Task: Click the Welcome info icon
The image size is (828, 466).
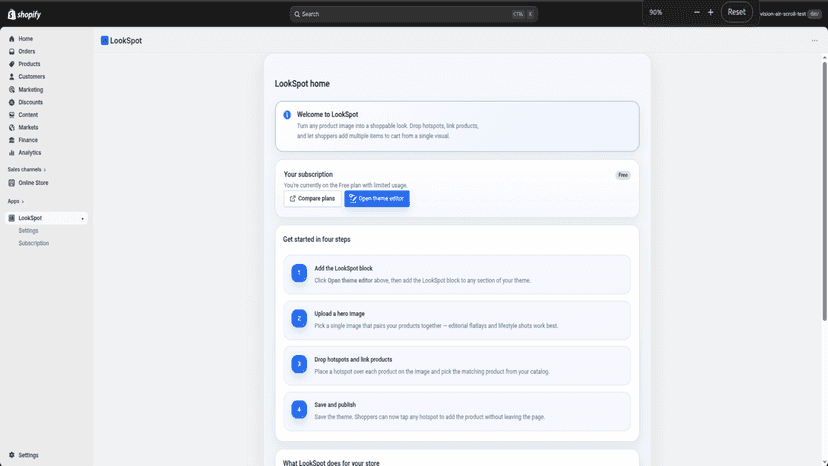Action: (287, 115)
